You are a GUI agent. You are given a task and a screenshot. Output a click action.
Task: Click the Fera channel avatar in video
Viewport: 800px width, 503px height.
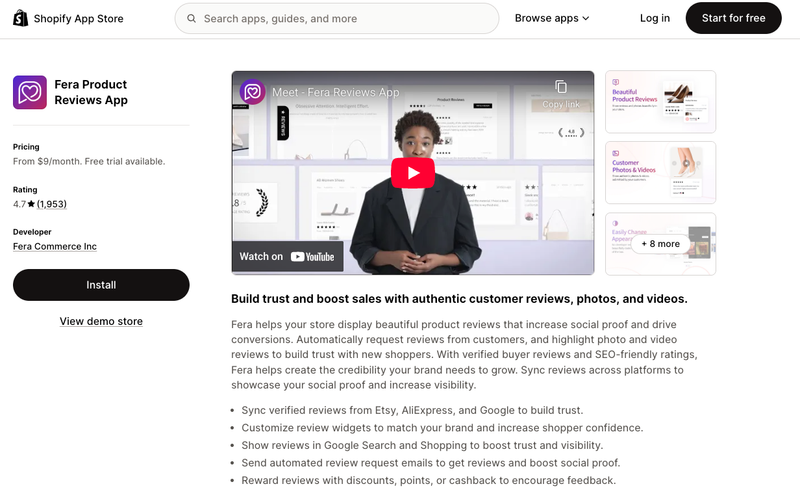pos(253,92)
